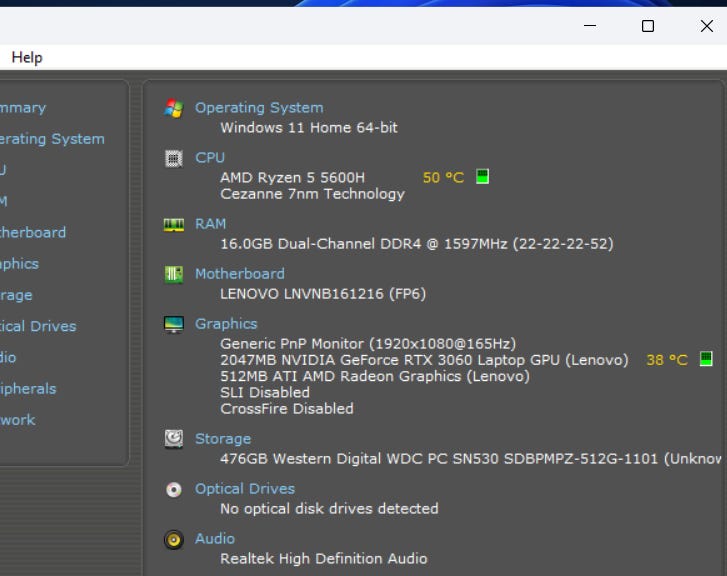Click the Audio speaker icon
Viewport: 727px width, 576px height.
click(x=174, y=539)
